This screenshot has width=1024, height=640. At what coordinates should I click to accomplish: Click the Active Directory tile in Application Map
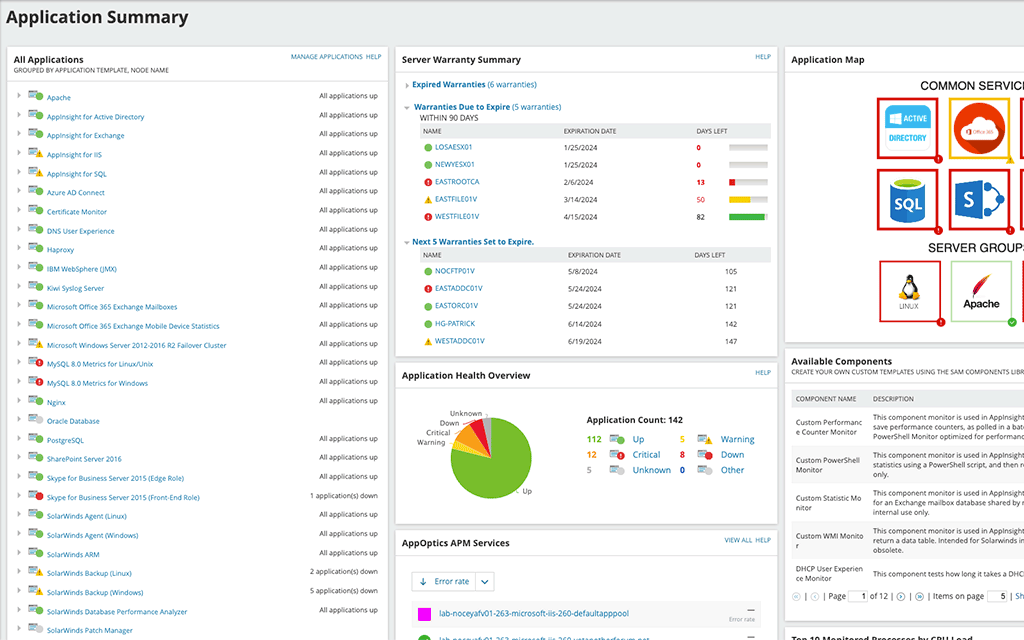908,128
